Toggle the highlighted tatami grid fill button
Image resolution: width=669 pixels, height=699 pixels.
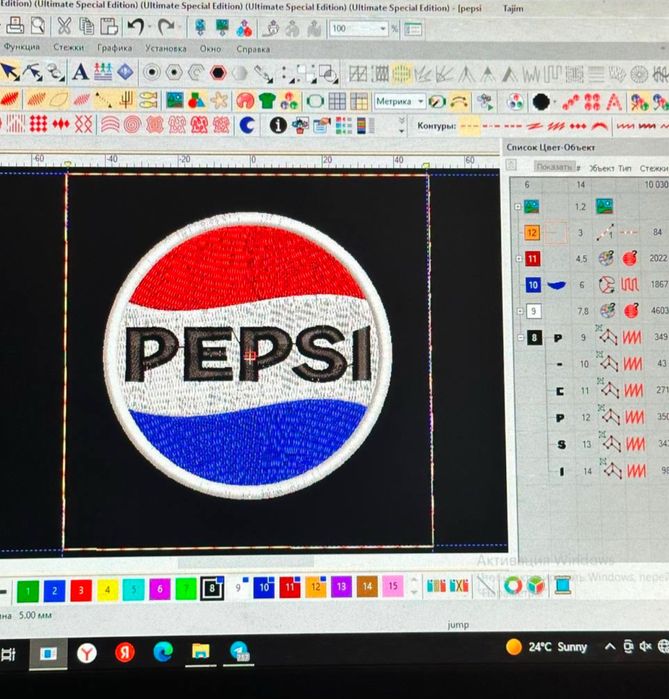pyautogui.click(x=401, y=74)
